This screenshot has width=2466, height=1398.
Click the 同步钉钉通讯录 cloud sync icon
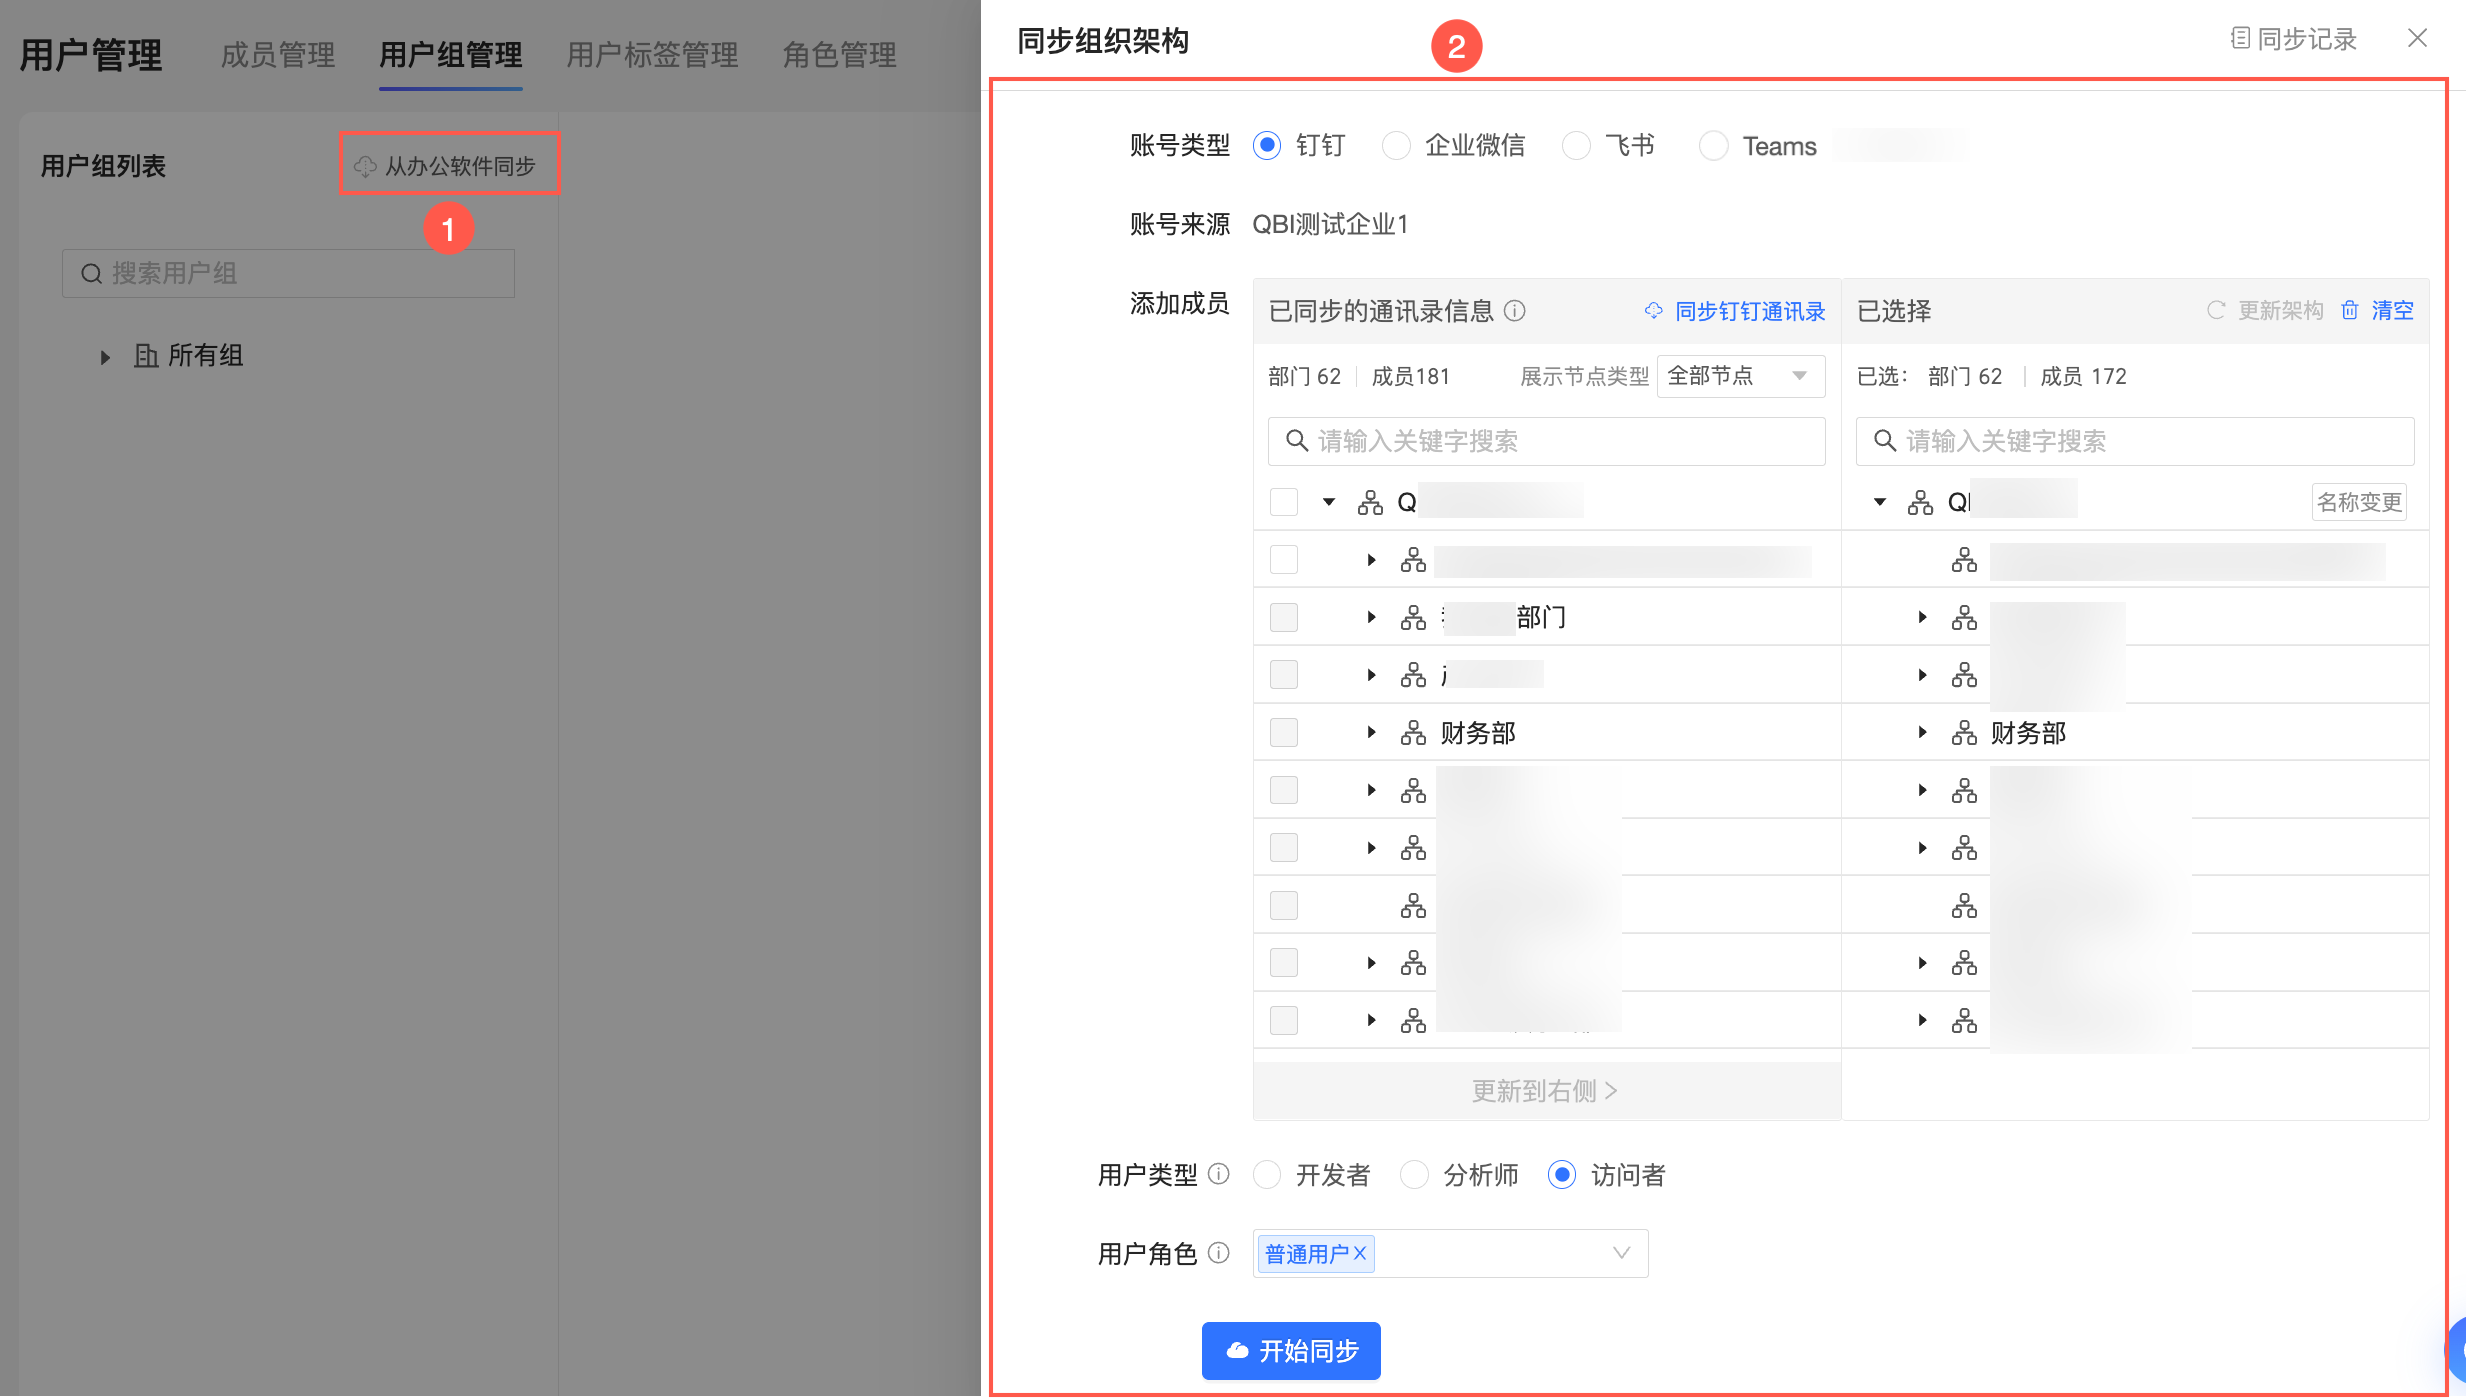(x=1654, y=311)
